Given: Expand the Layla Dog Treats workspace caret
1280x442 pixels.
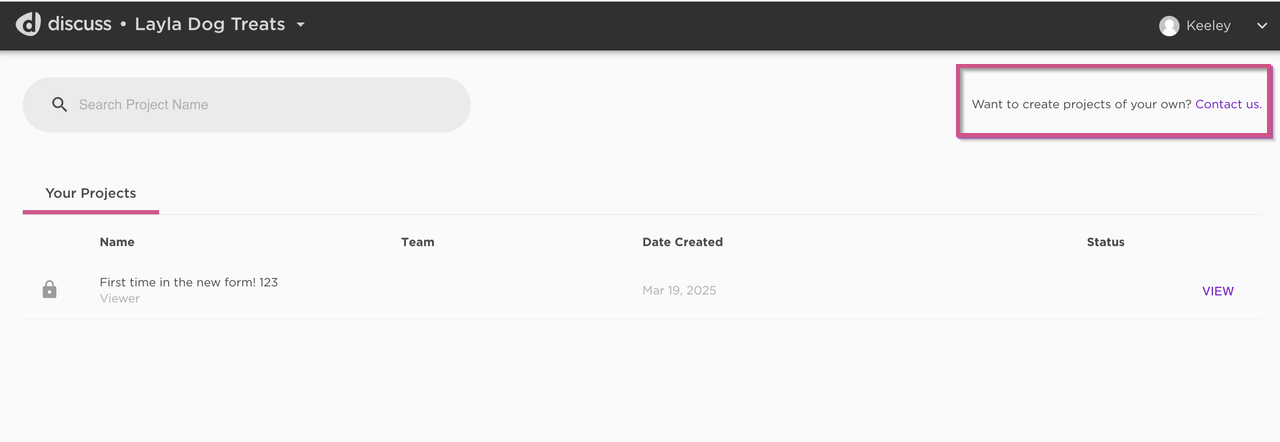Looking at the screenshot, I should [x=301, y=25].
